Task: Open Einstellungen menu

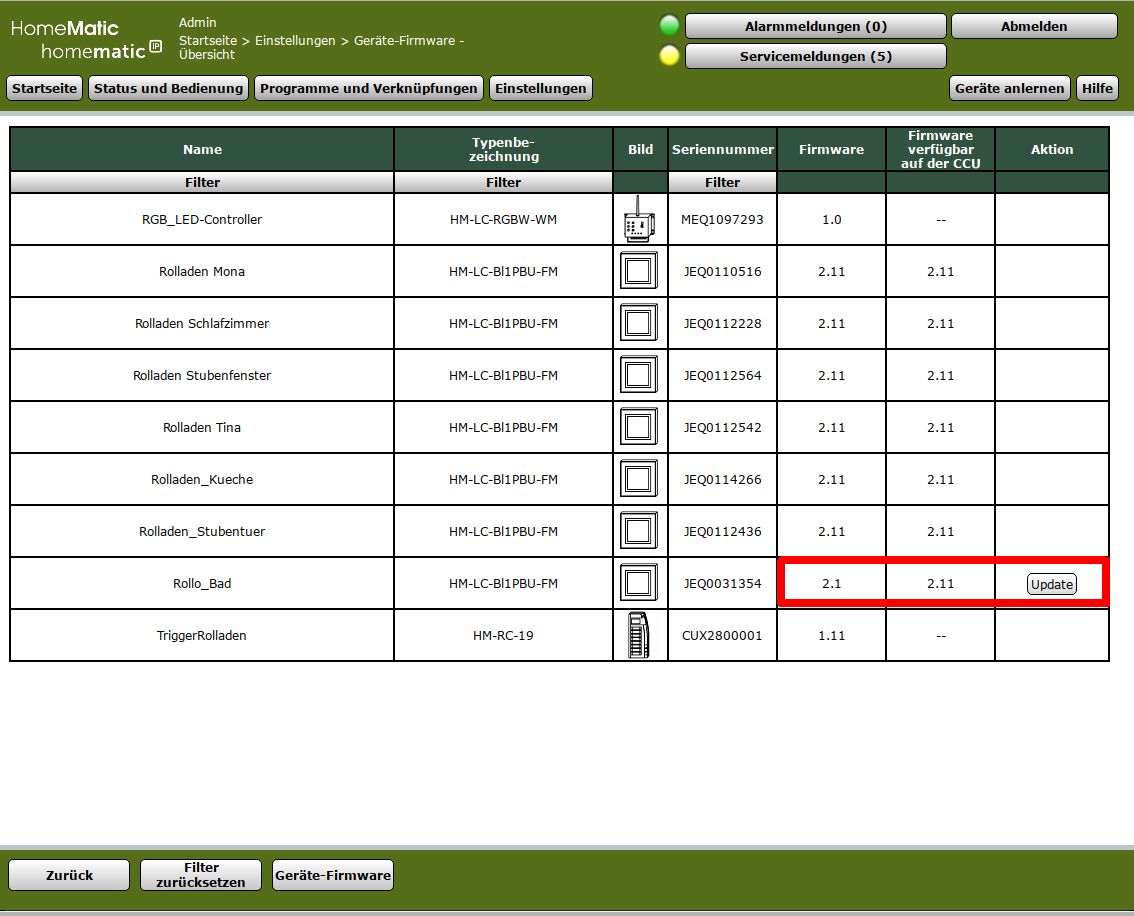Action: 540,88
